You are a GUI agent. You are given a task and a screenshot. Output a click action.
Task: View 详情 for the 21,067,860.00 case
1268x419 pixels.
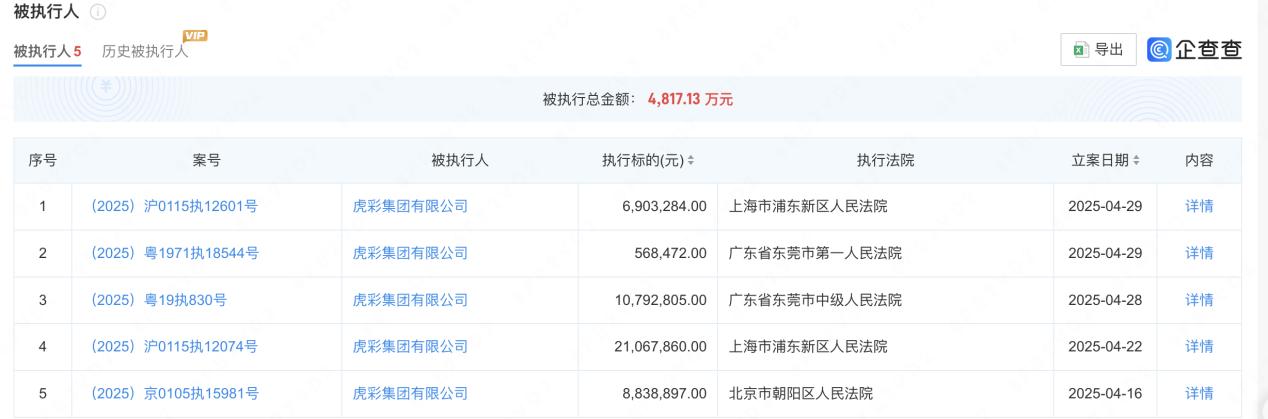click(x=1198, y=347)
